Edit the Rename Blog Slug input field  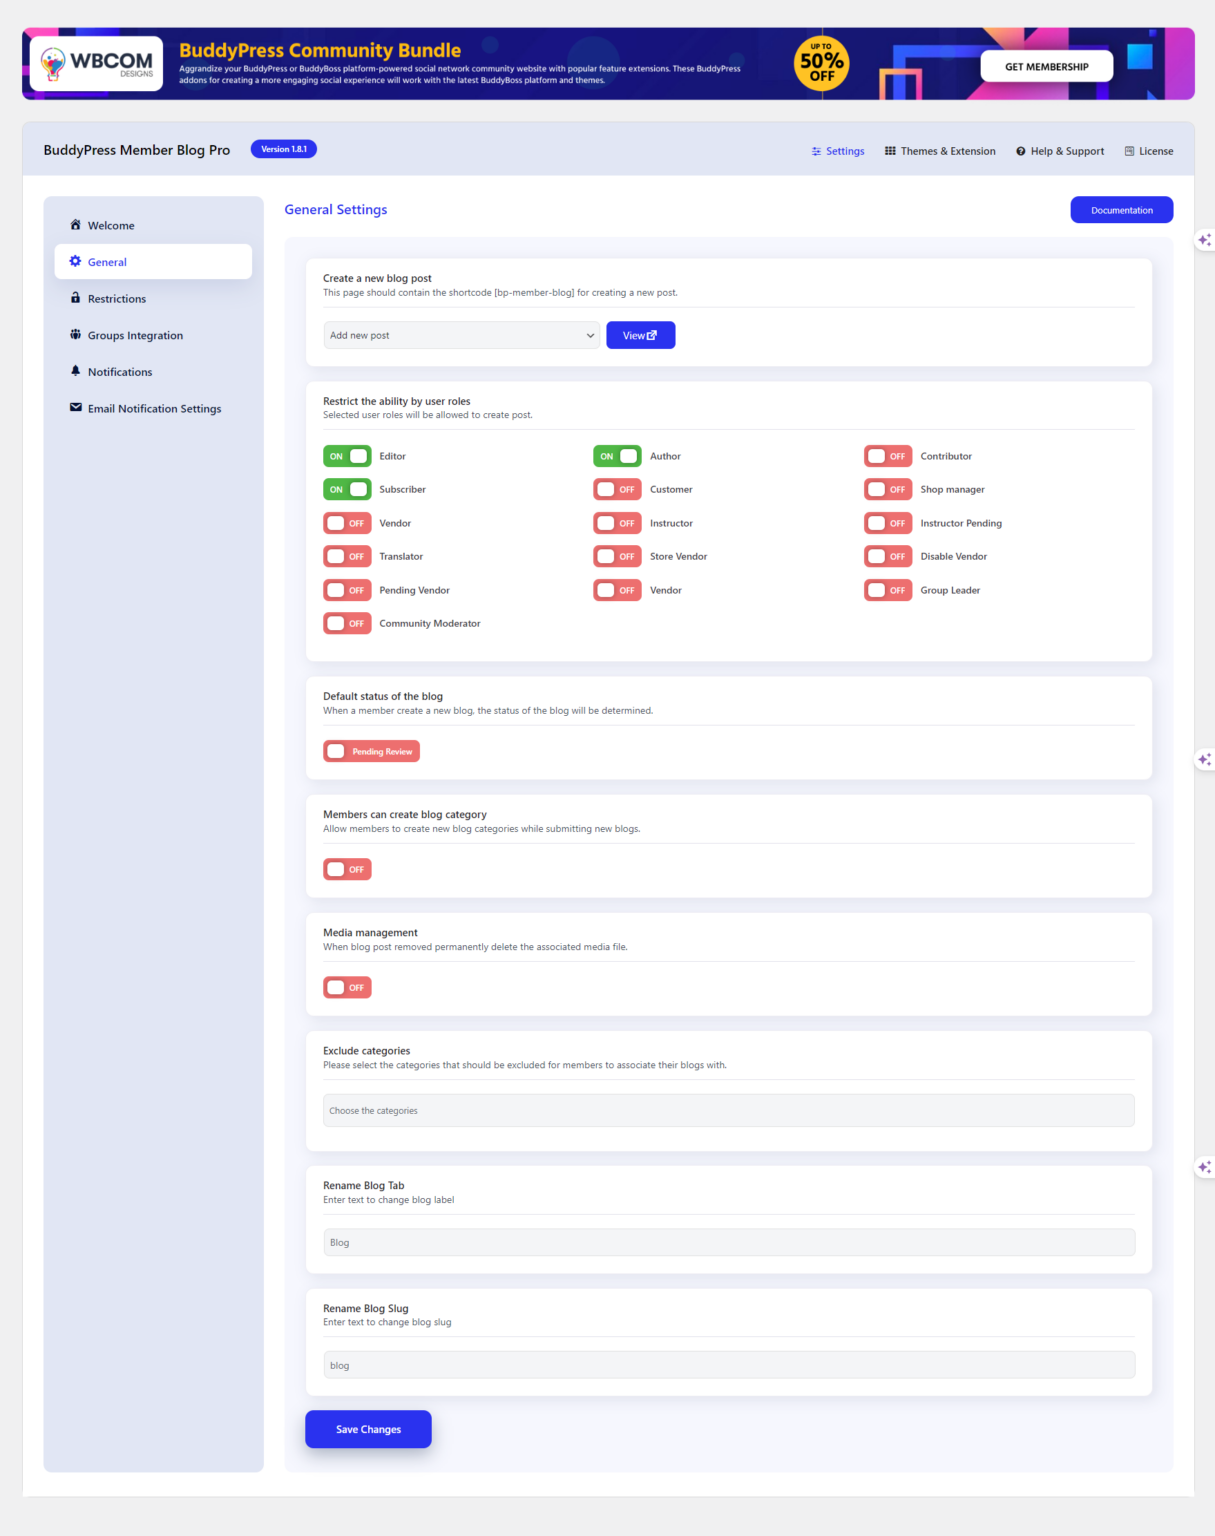tap(728, 1364)
